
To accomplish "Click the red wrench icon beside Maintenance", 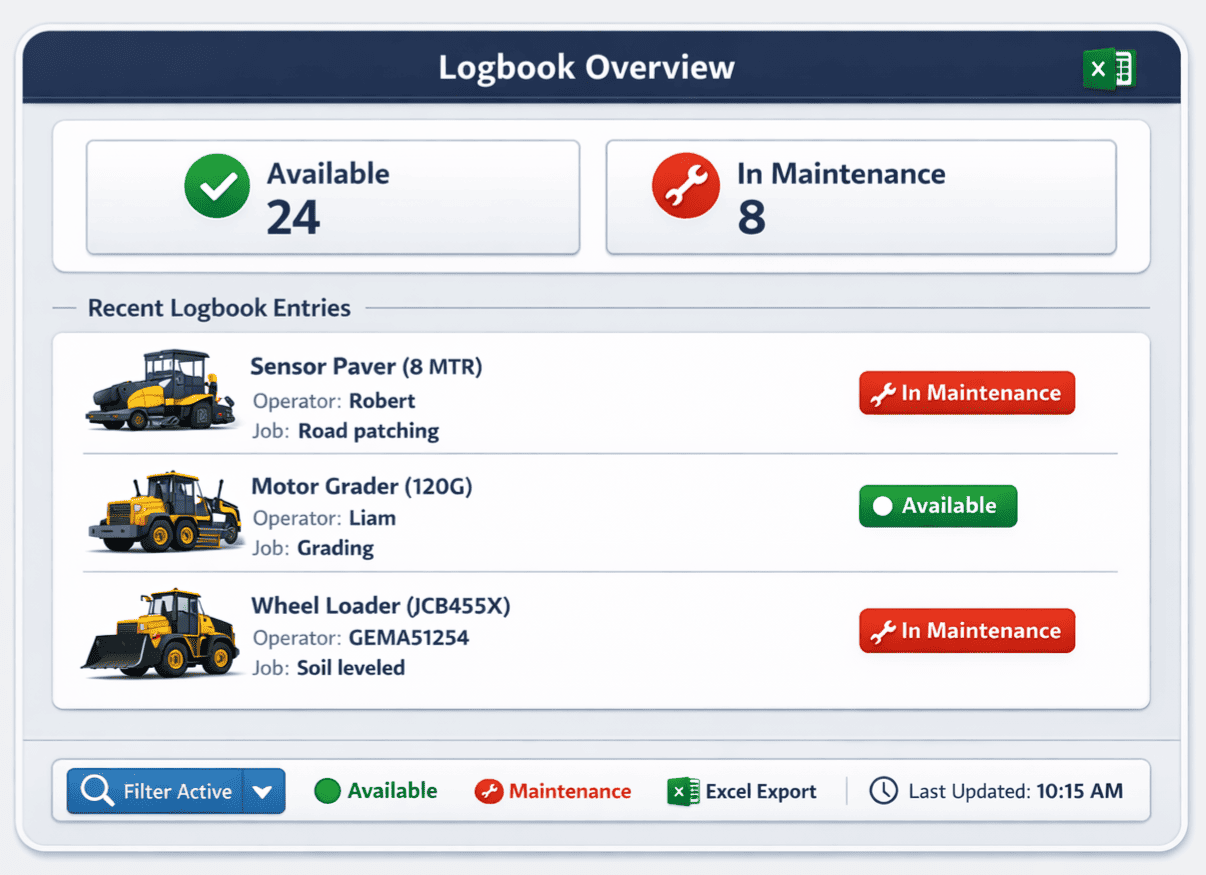I will click(488, 792).
